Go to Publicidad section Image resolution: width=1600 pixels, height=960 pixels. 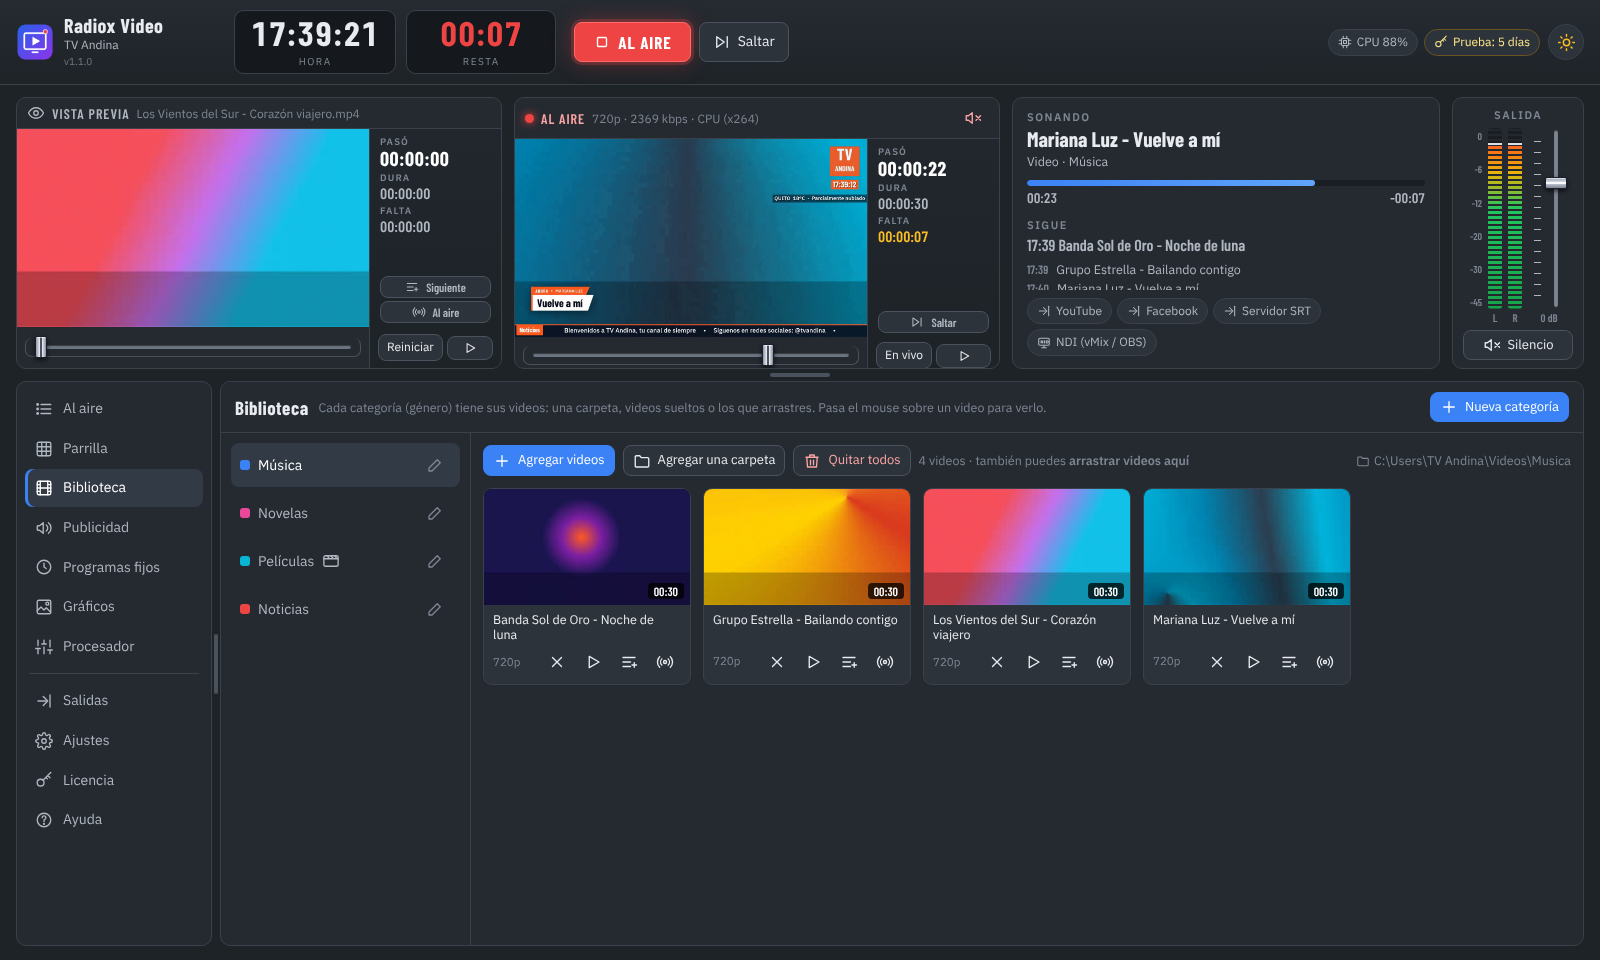114,527
